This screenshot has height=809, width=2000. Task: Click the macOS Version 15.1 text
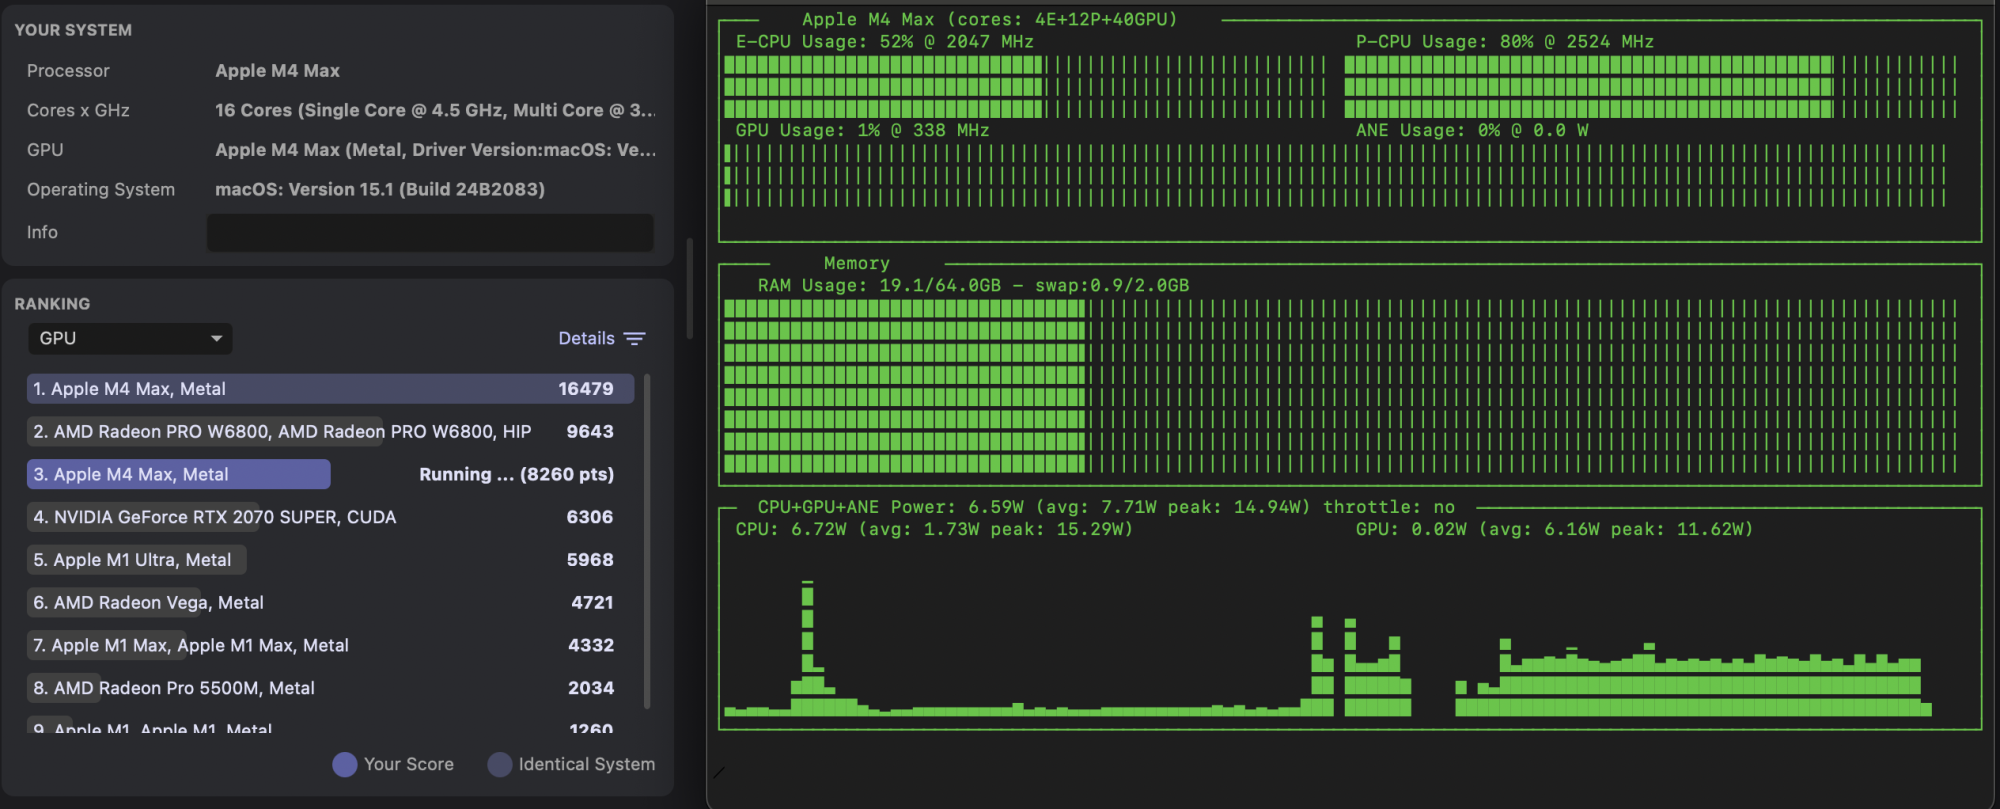380,189
